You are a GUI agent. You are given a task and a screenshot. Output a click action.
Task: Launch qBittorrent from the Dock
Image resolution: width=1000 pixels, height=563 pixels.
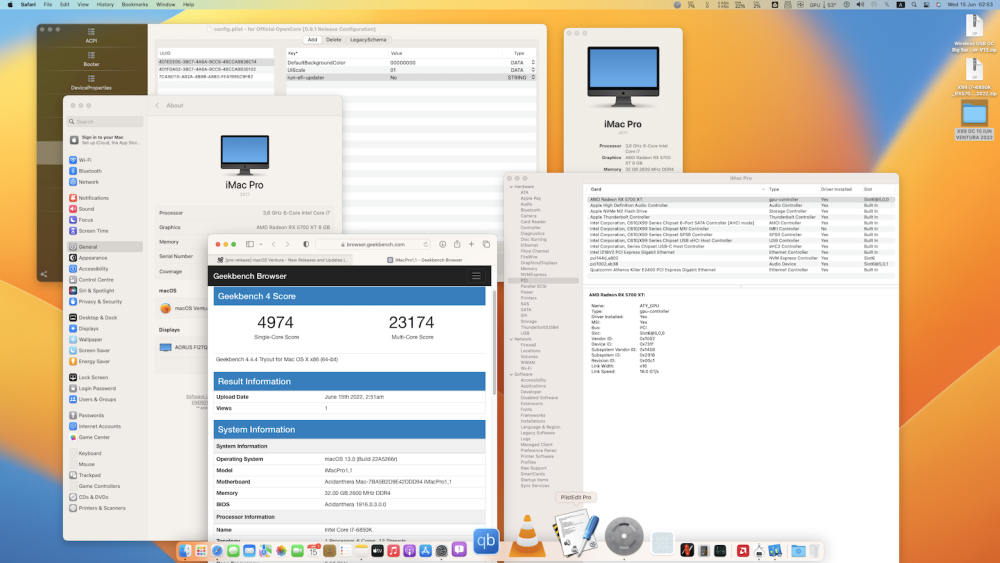tap(486, 541)
